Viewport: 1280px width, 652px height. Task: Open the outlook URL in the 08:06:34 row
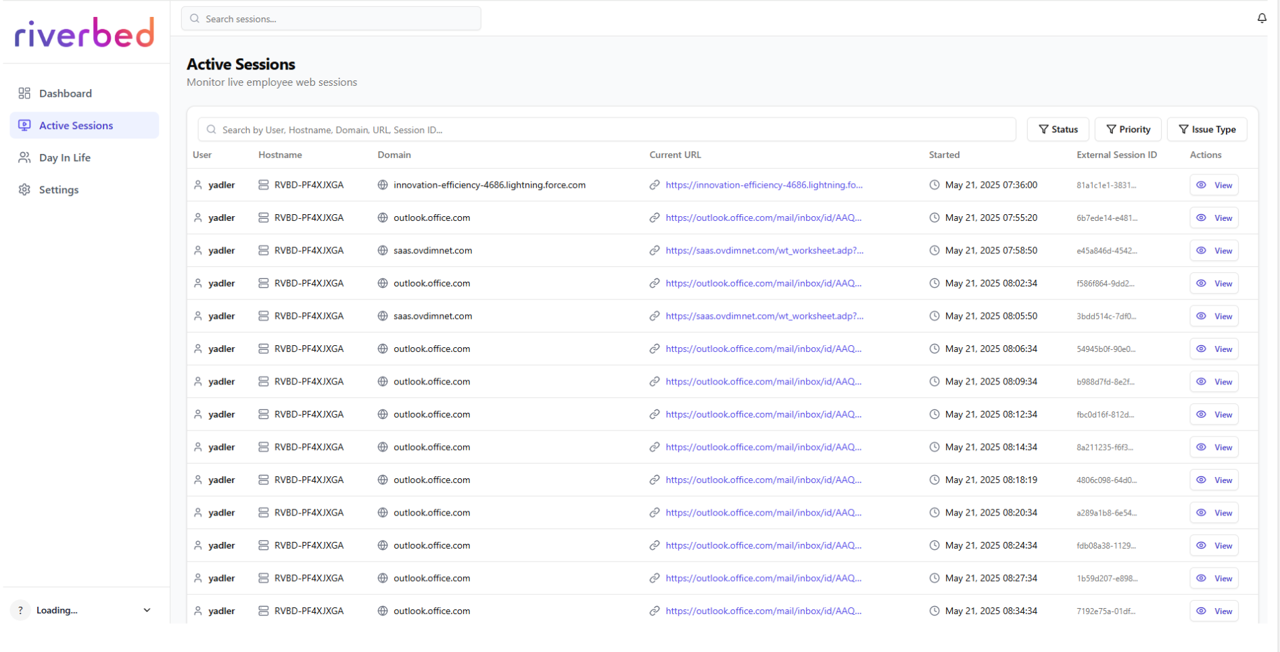(764, 349)
